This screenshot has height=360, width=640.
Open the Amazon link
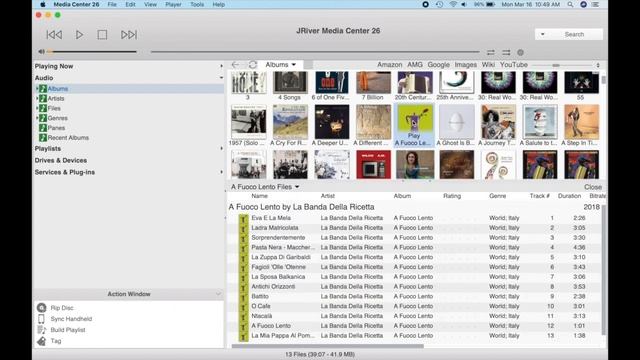[389, 65]
